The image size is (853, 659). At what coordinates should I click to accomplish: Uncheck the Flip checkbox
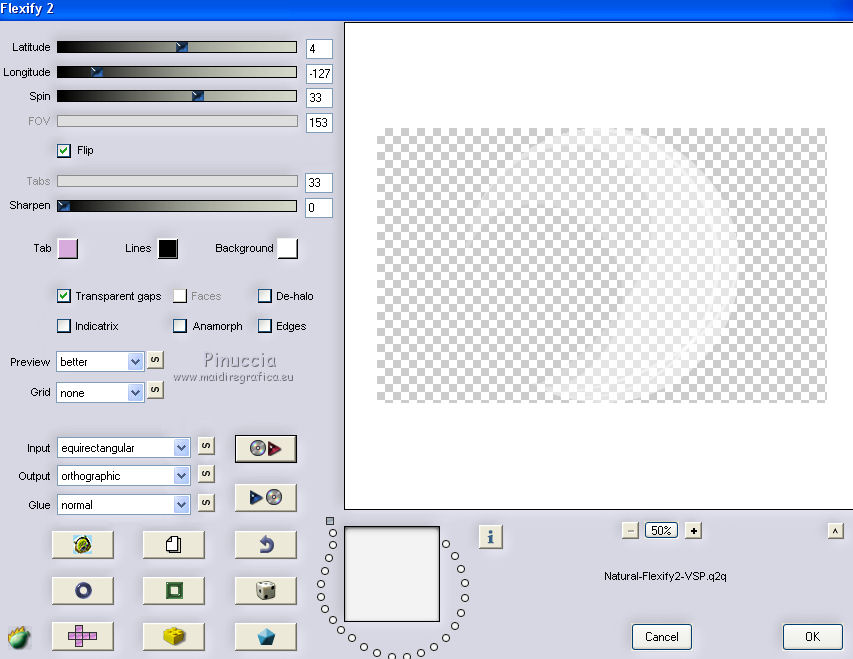pyautogui.click(x=64, y=150)
